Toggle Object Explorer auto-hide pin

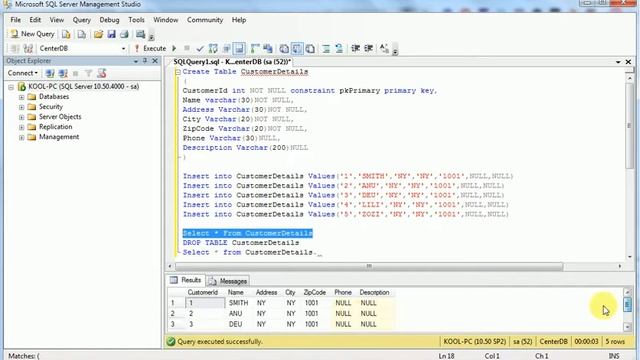145,61
